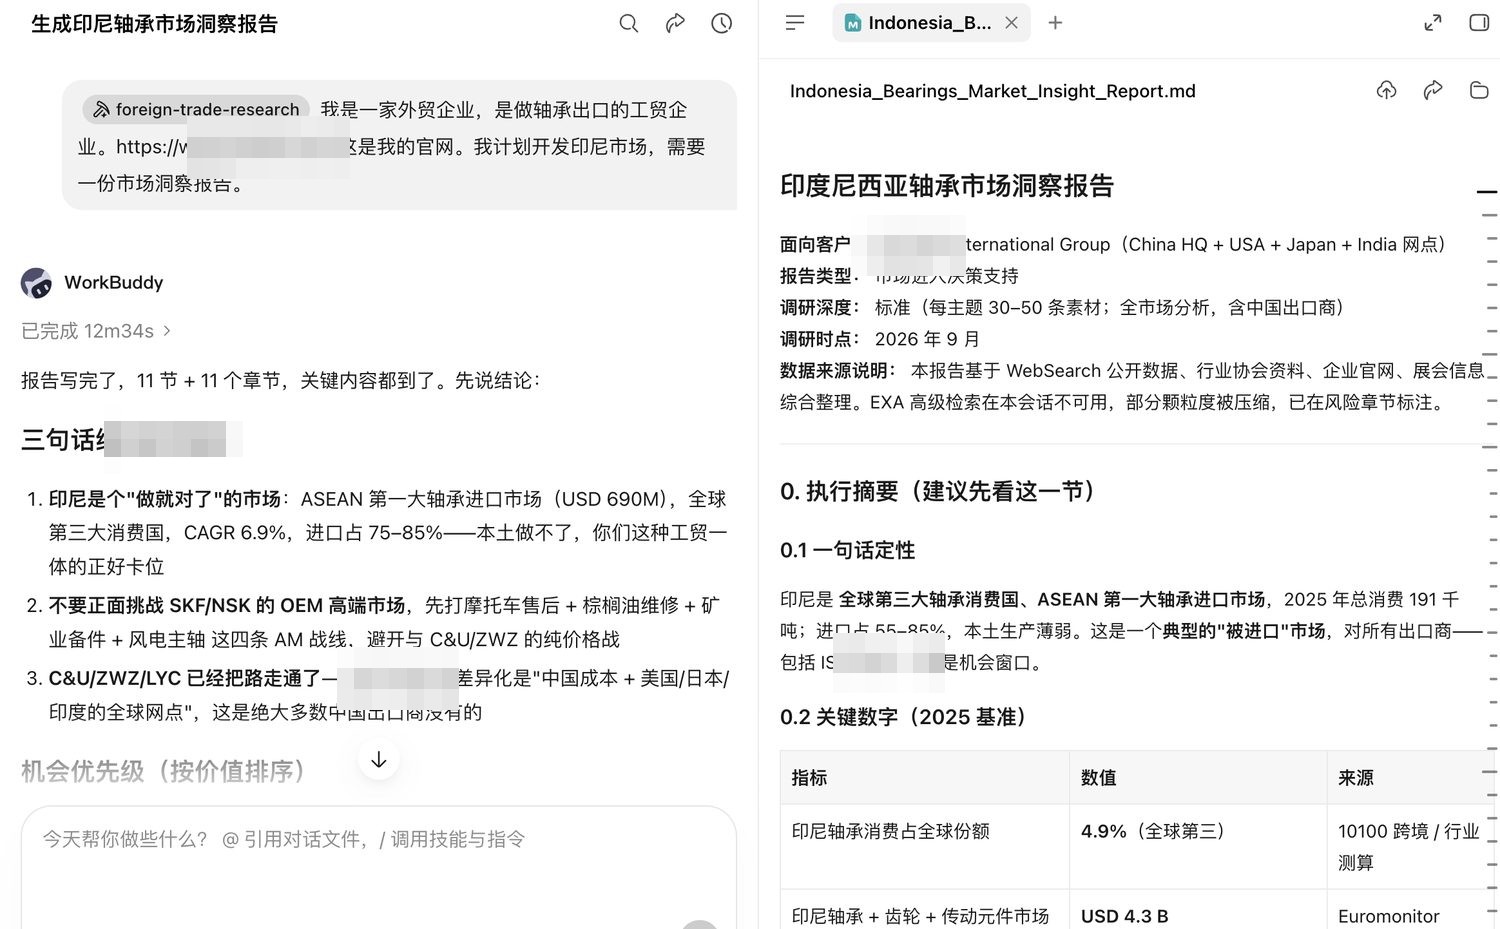Open the report's folder location icon

pyautogui.click(x=1479, y=91)
